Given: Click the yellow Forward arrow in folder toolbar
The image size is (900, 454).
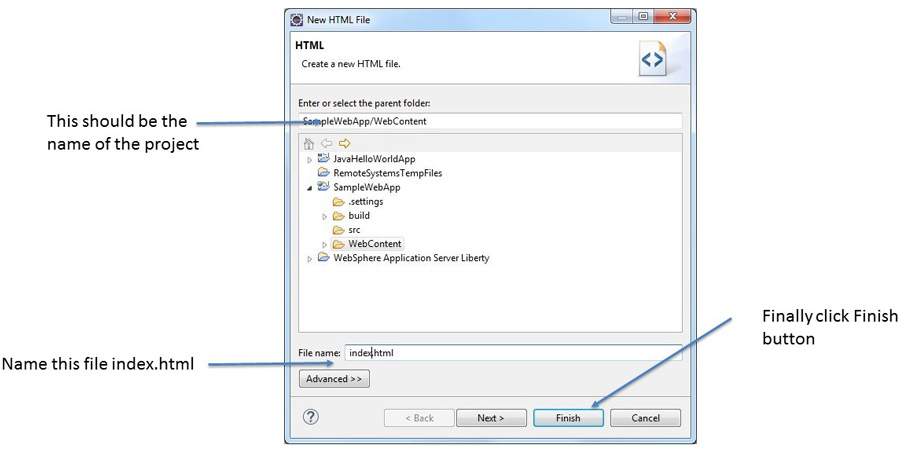Looking at the screenshot, I should point(344,143).
